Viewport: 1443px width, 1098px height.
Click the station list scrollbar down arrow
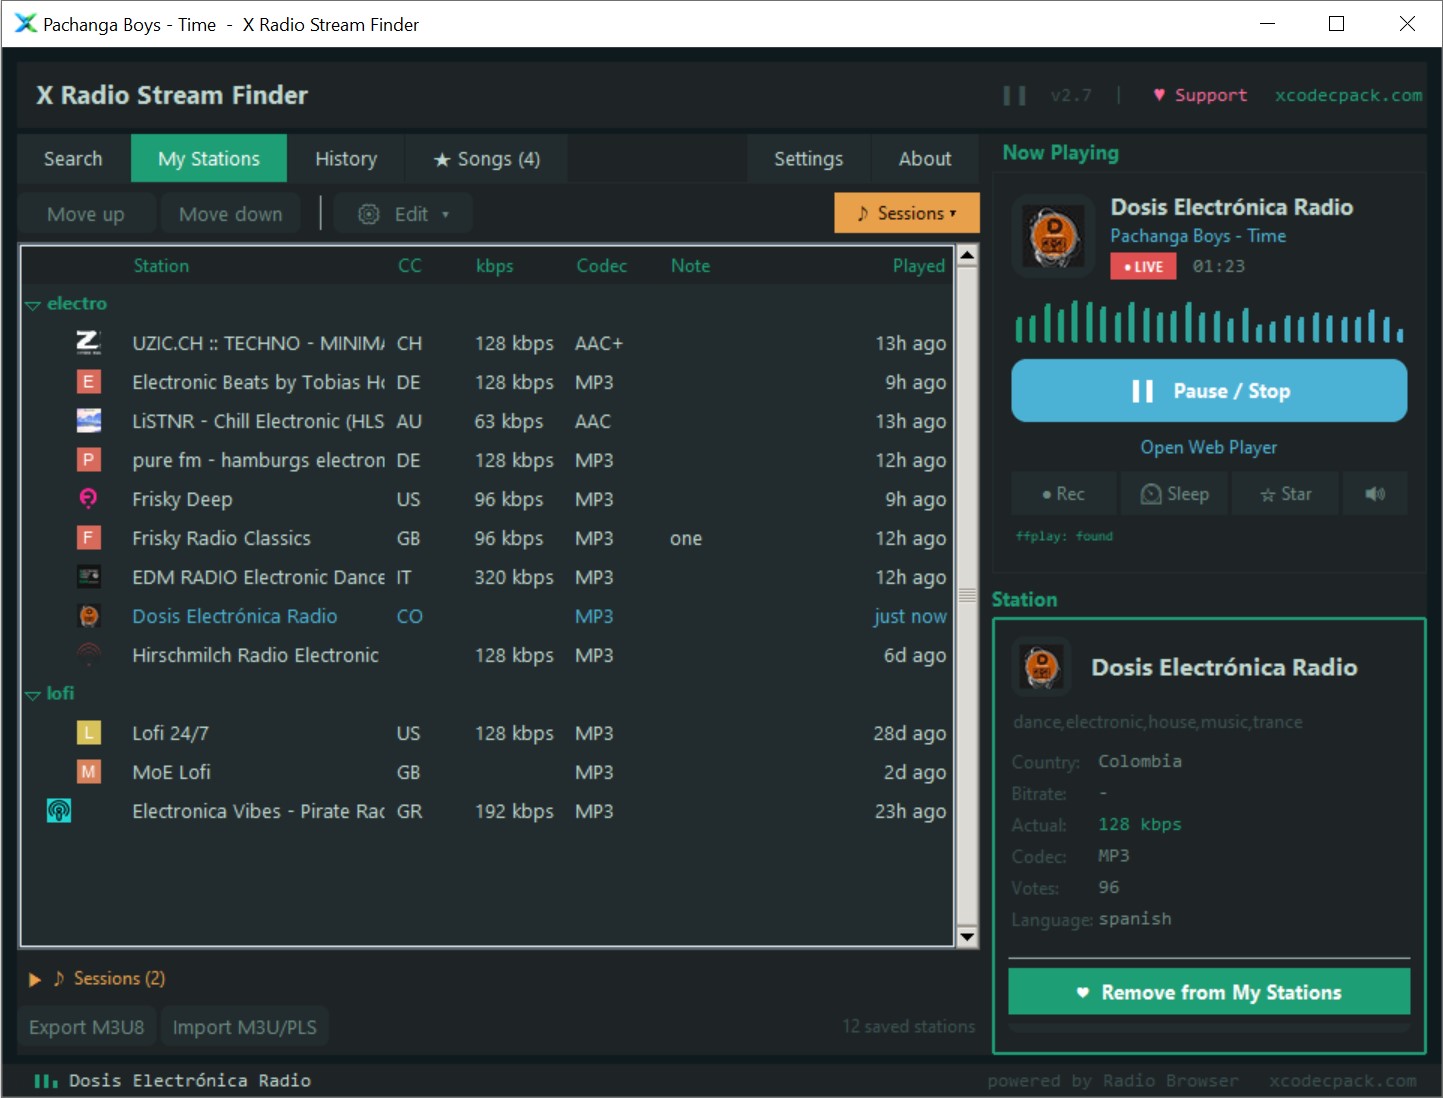coord(967,937)
